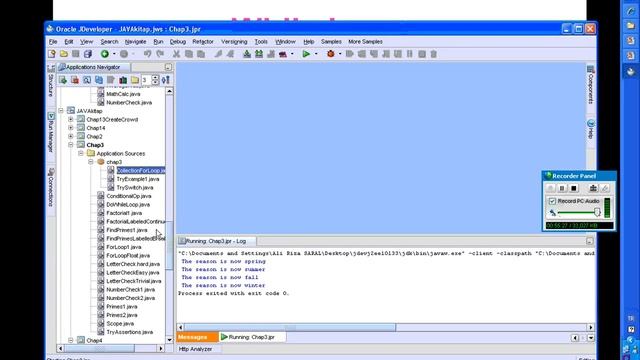This screenshot has width=640, height=360.
Task: Switch to the Running: Chap3.jpr bottom tab
Action: pyautogui.click(x=252, y=337)
